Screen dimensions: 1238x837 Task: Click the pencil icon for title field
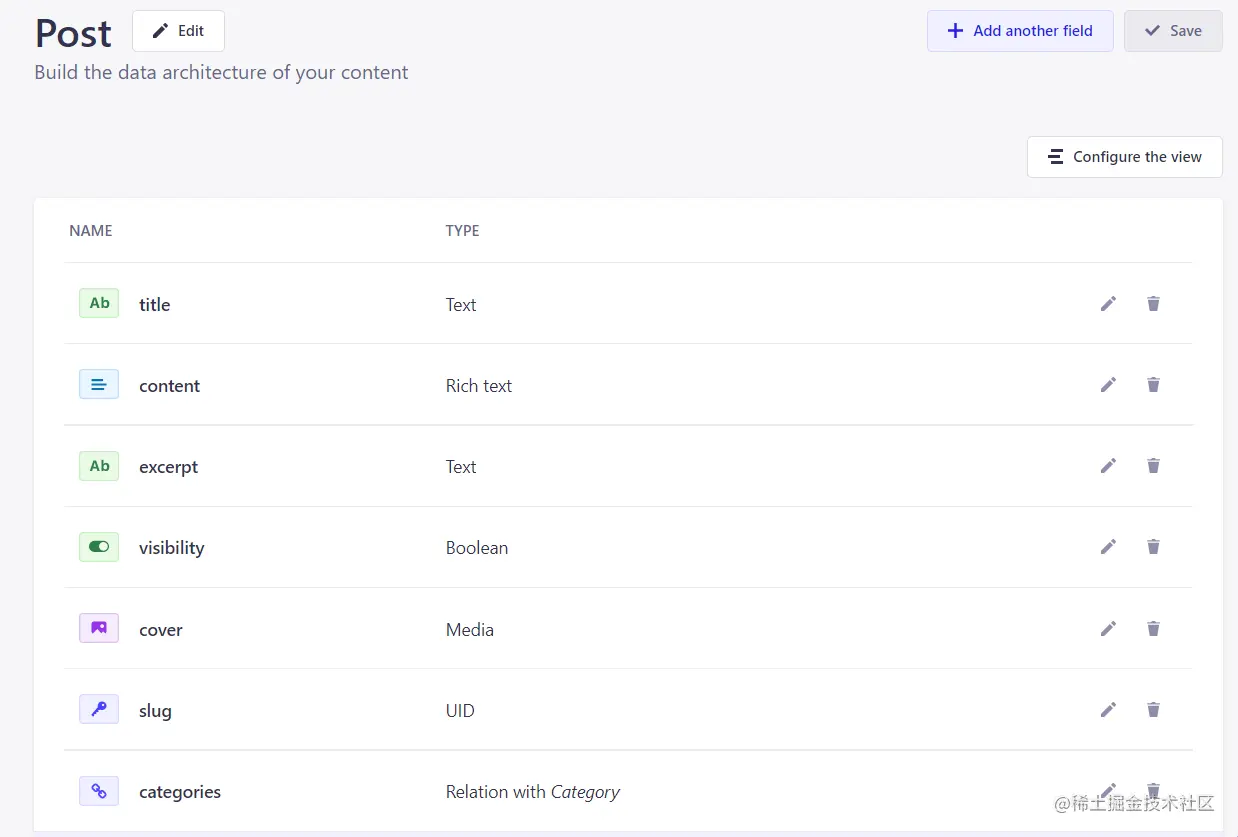pos(1108,304)
